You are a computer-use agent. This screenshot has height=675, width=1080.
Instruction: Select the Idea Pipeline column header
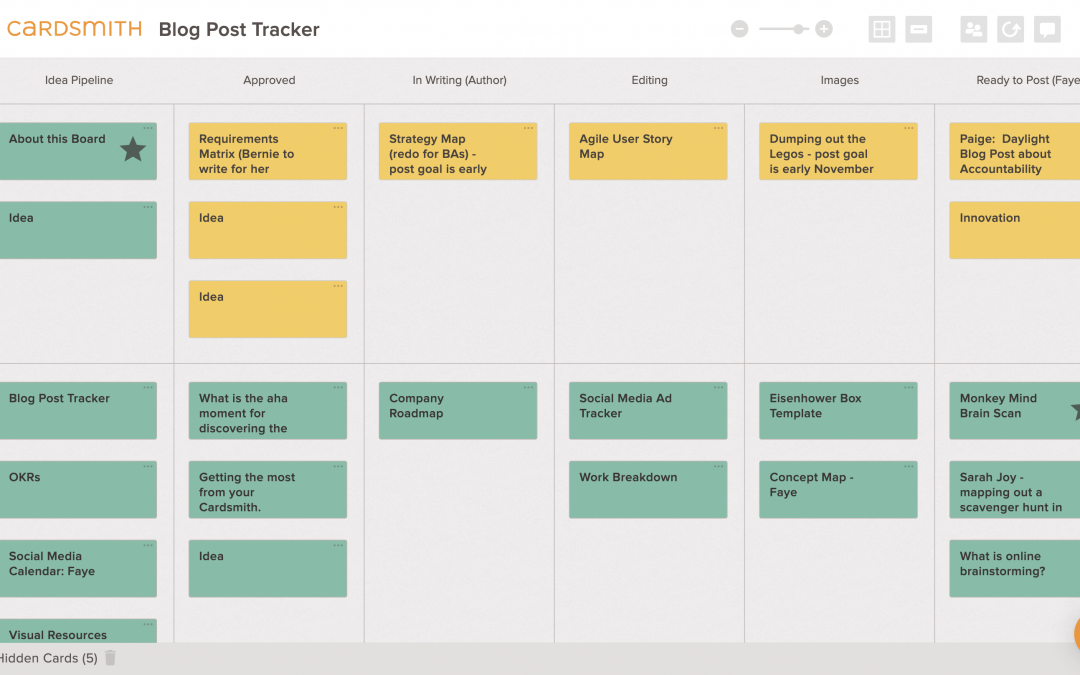coord(79,80)
